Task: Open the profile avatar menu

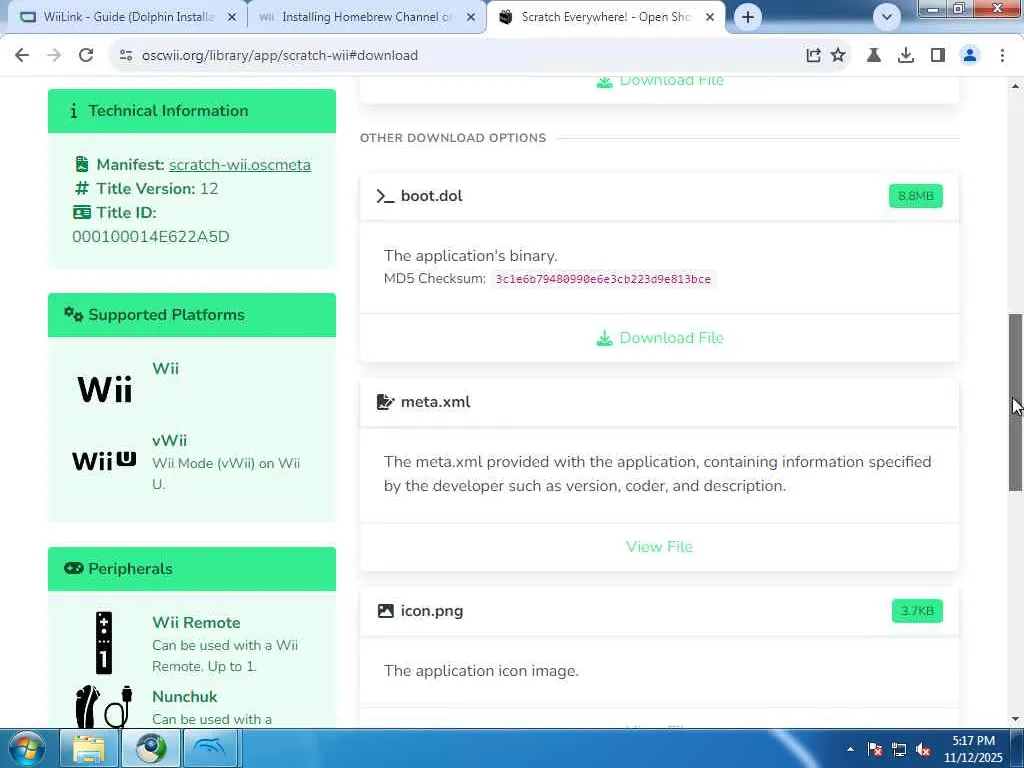Action: coord(970,56)
